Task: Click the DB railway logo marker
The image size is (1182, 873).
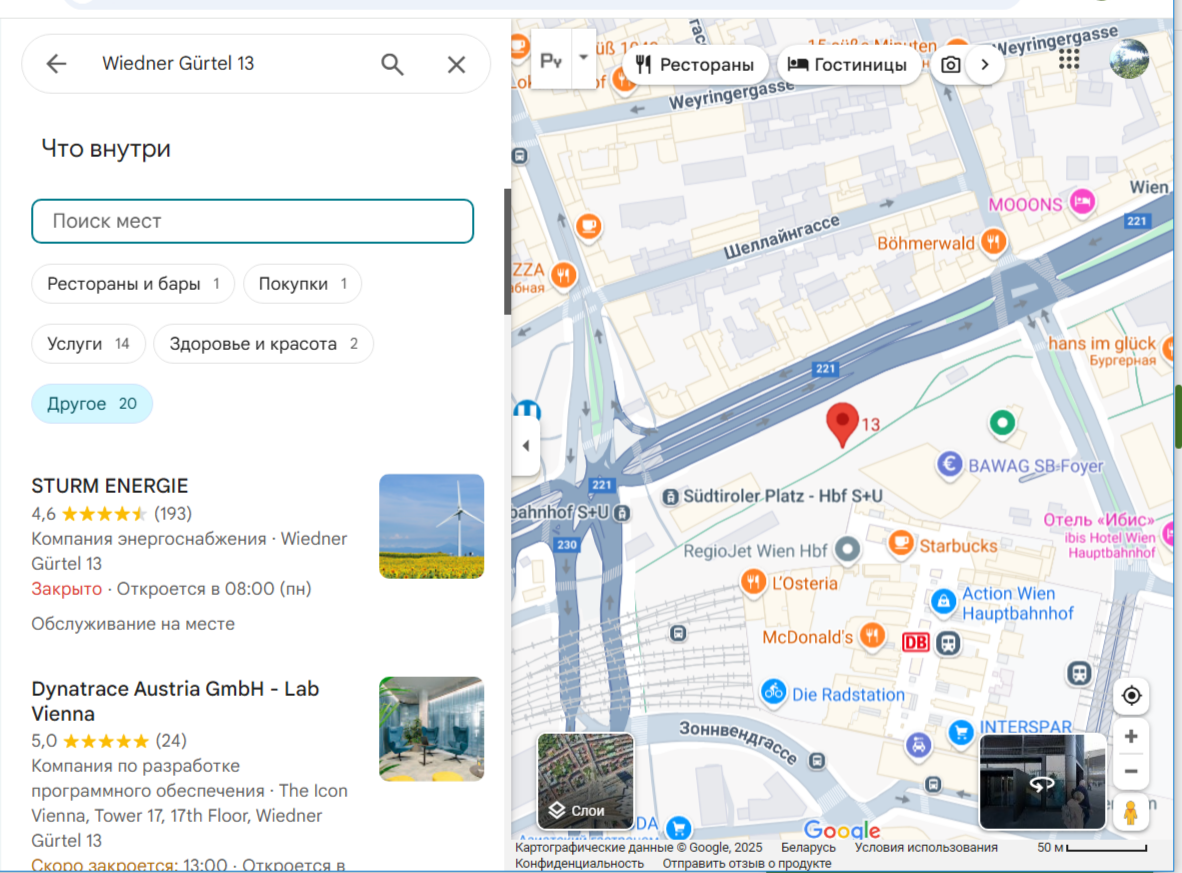Action: (x=915, y=642)
